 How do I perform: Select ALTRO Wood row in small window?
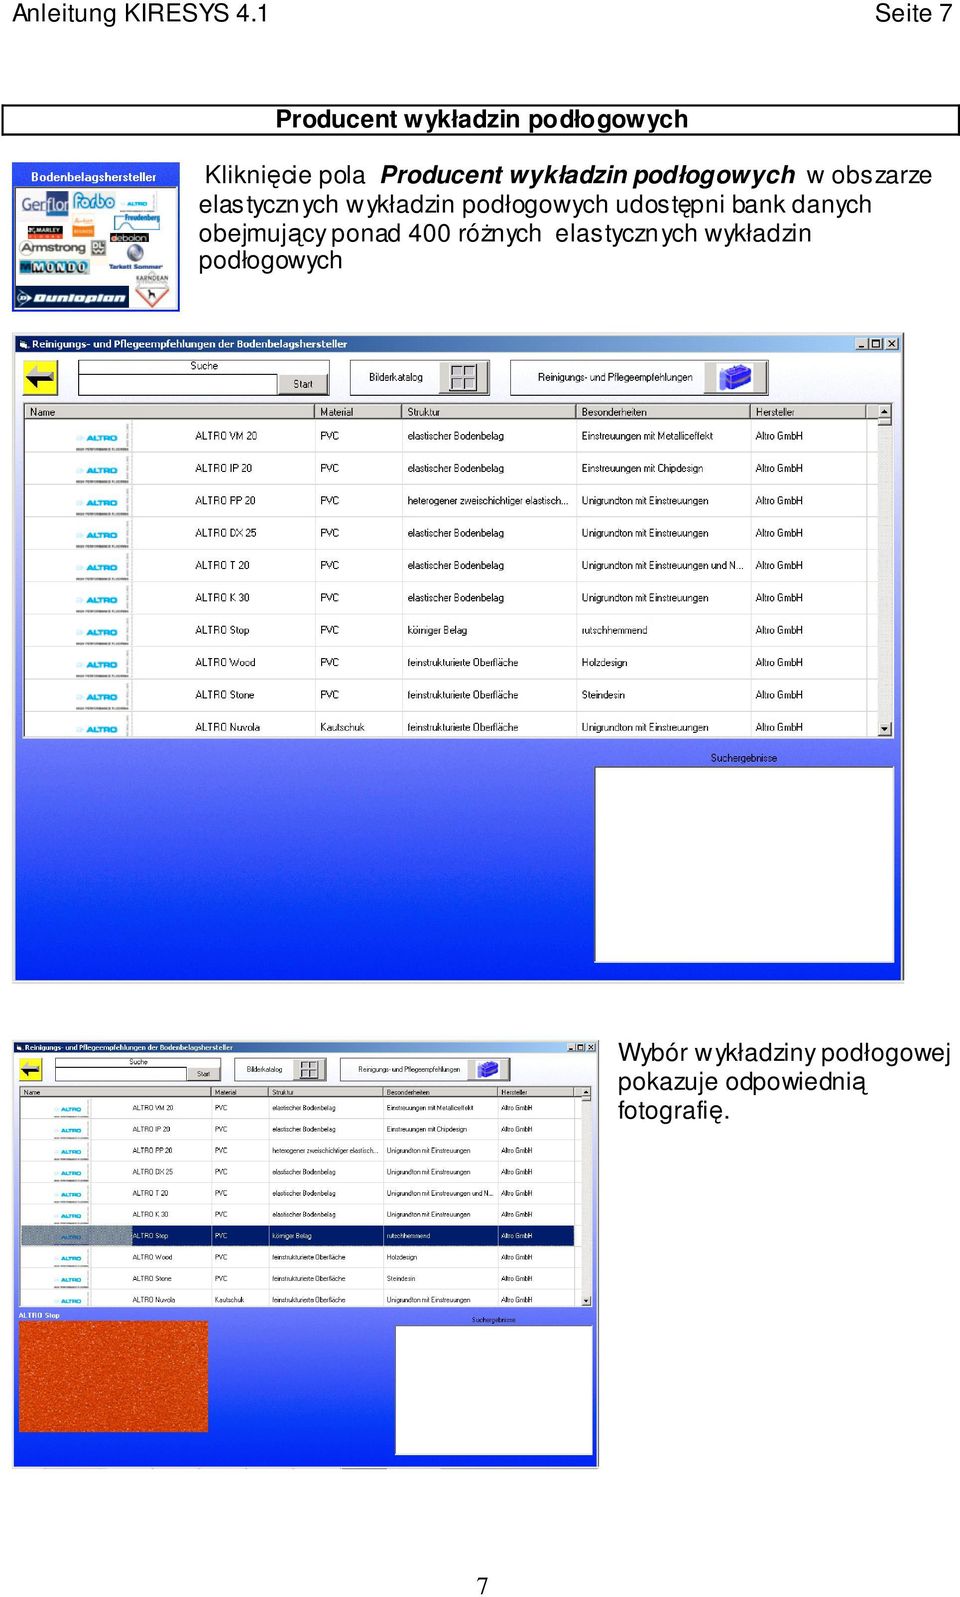[x=298, y=1257]
